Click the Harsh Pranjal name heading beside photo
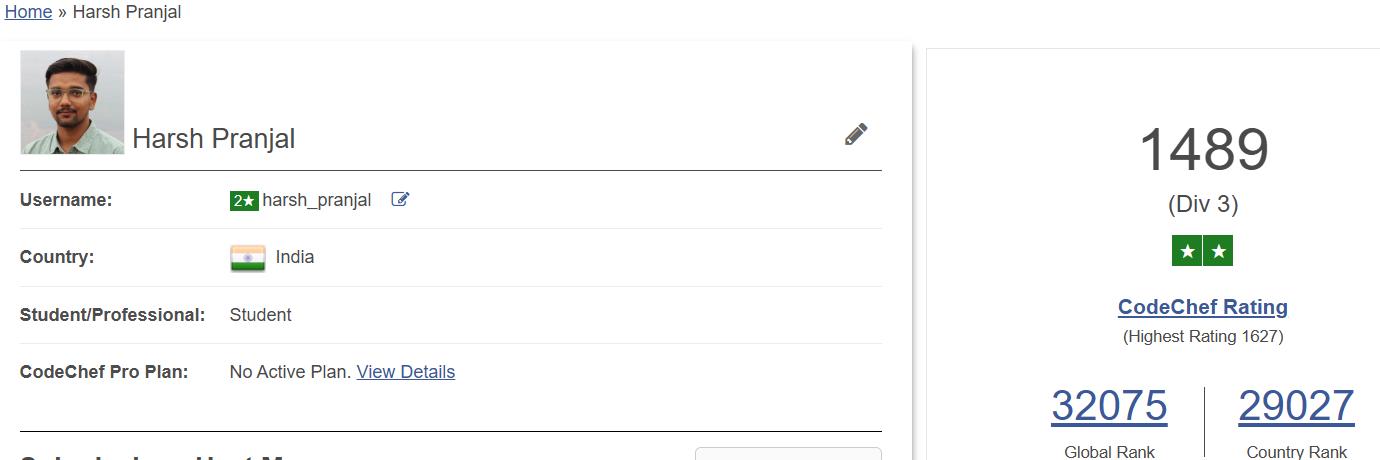Image resolution: width=1380 pixels, height=460 pixels. tap(213, 138)
